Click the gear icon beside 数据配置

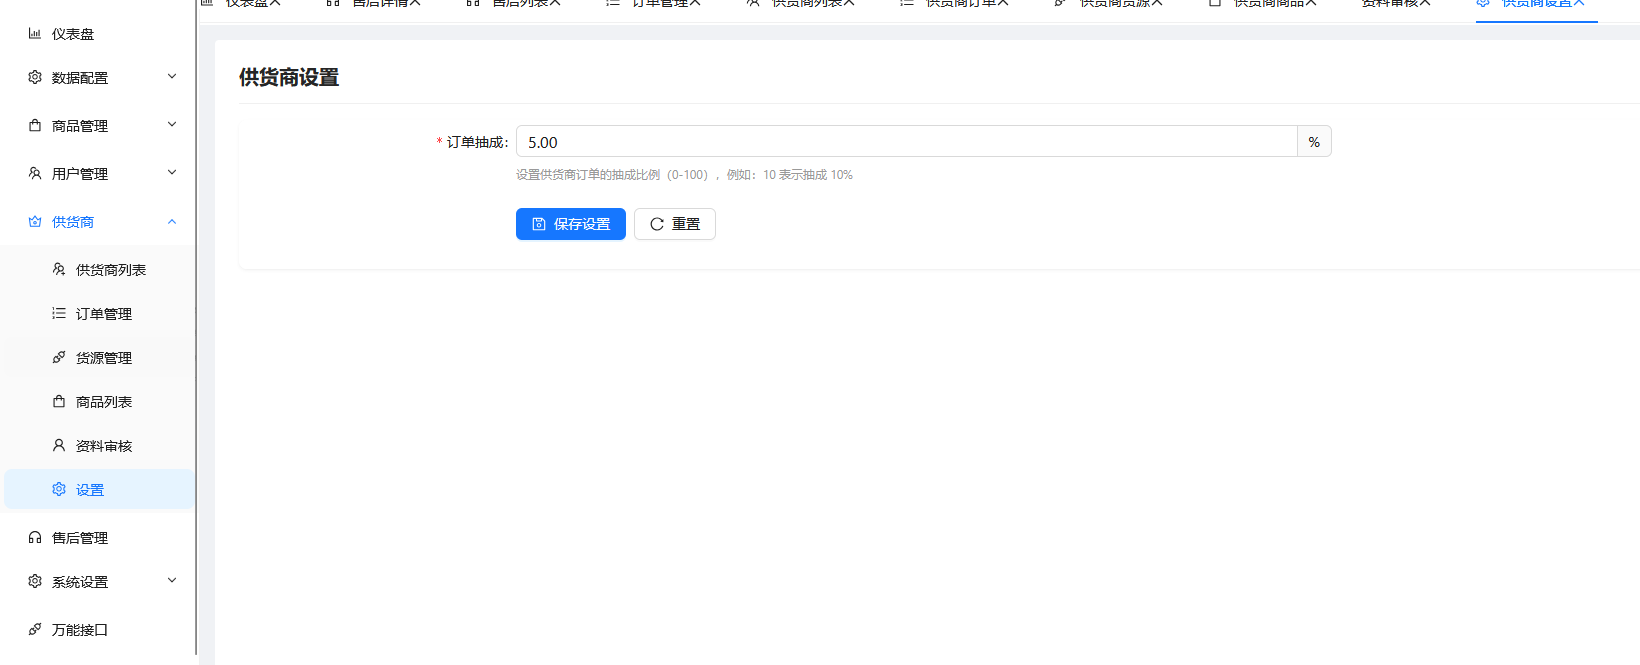[35, 78]
